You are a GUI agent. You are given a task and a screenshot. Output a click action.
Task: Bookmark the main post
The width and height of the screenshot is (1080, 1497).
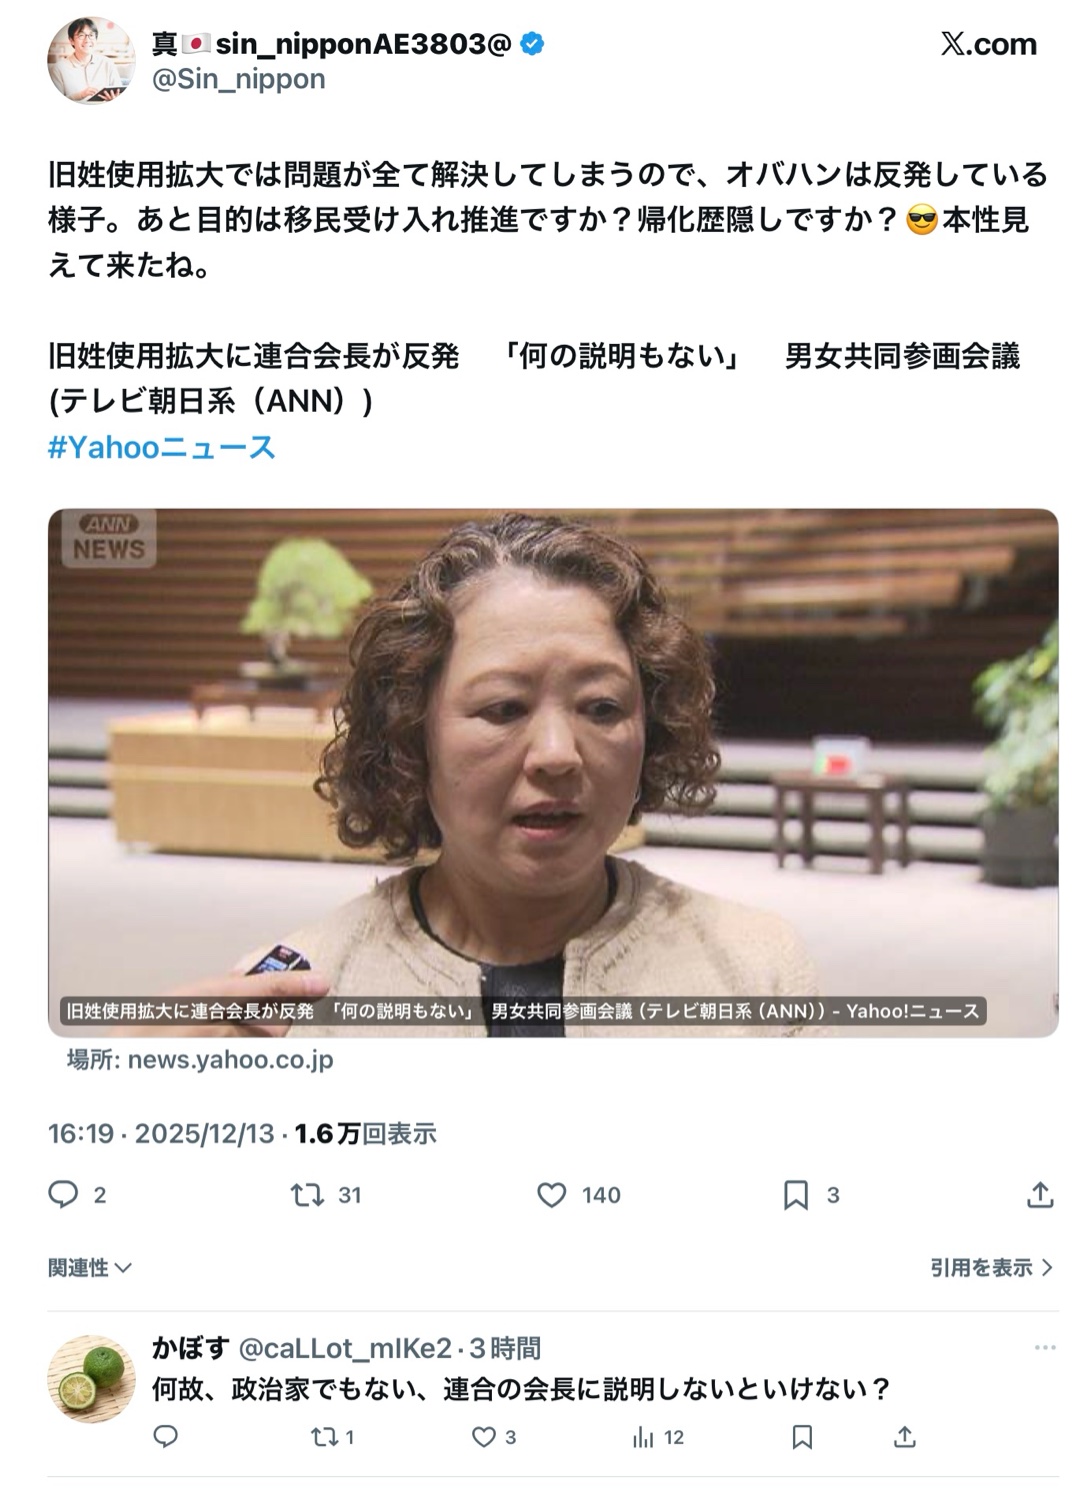click(796, 1194)
